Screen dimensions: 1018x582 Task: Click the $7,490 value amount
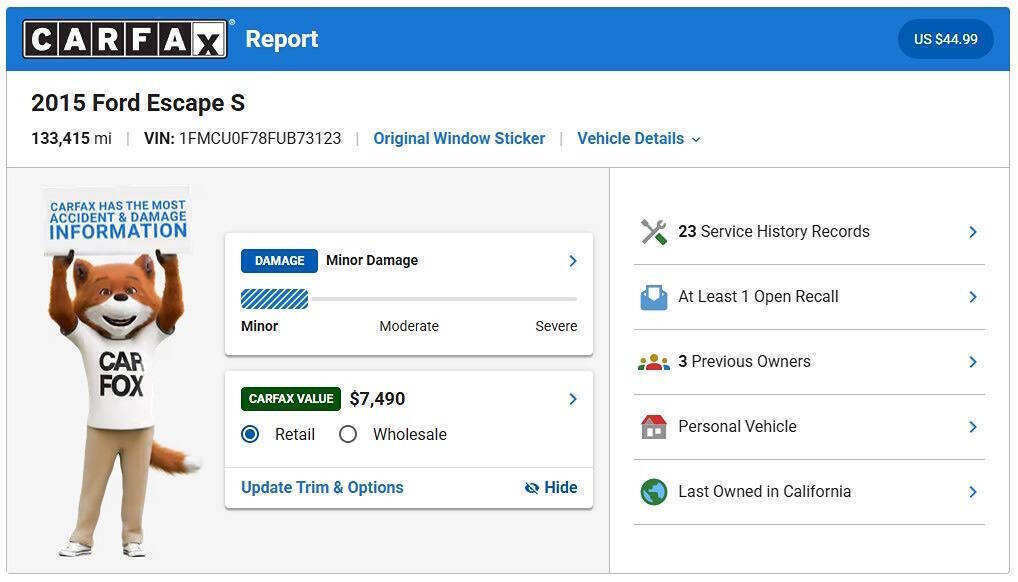(x=377, y=399)
